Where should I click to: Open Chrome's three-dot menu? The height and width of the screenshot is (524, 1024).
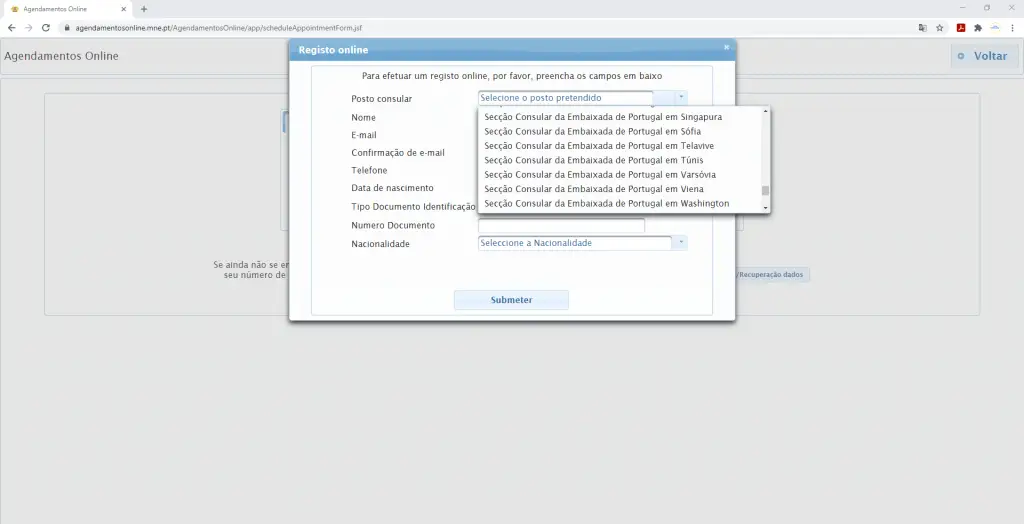[x=1013, y=28]
